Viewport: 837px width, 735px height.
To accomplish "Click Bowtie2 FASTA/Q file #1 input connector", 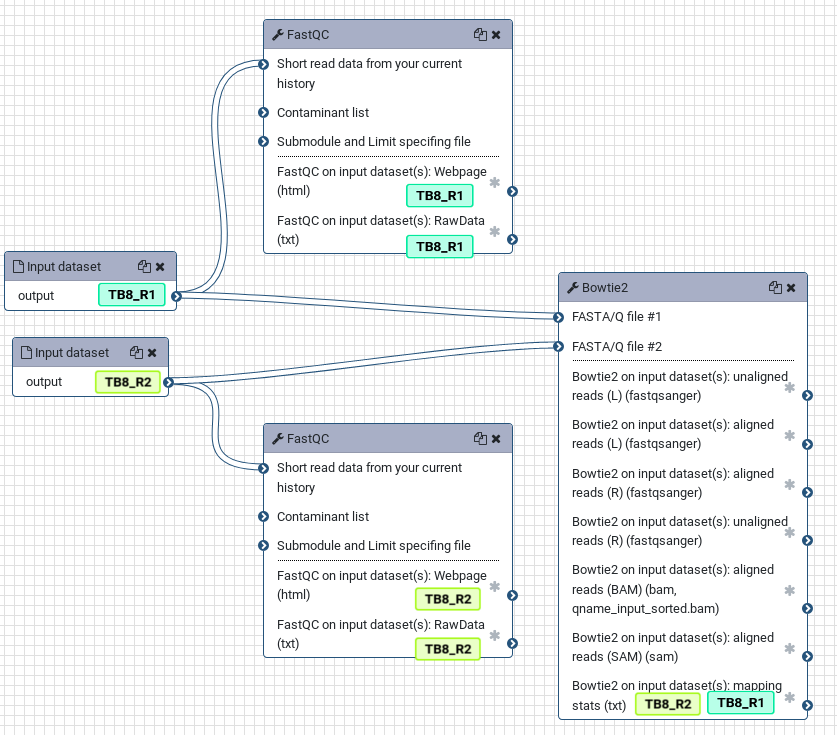I will pos(558,318).
